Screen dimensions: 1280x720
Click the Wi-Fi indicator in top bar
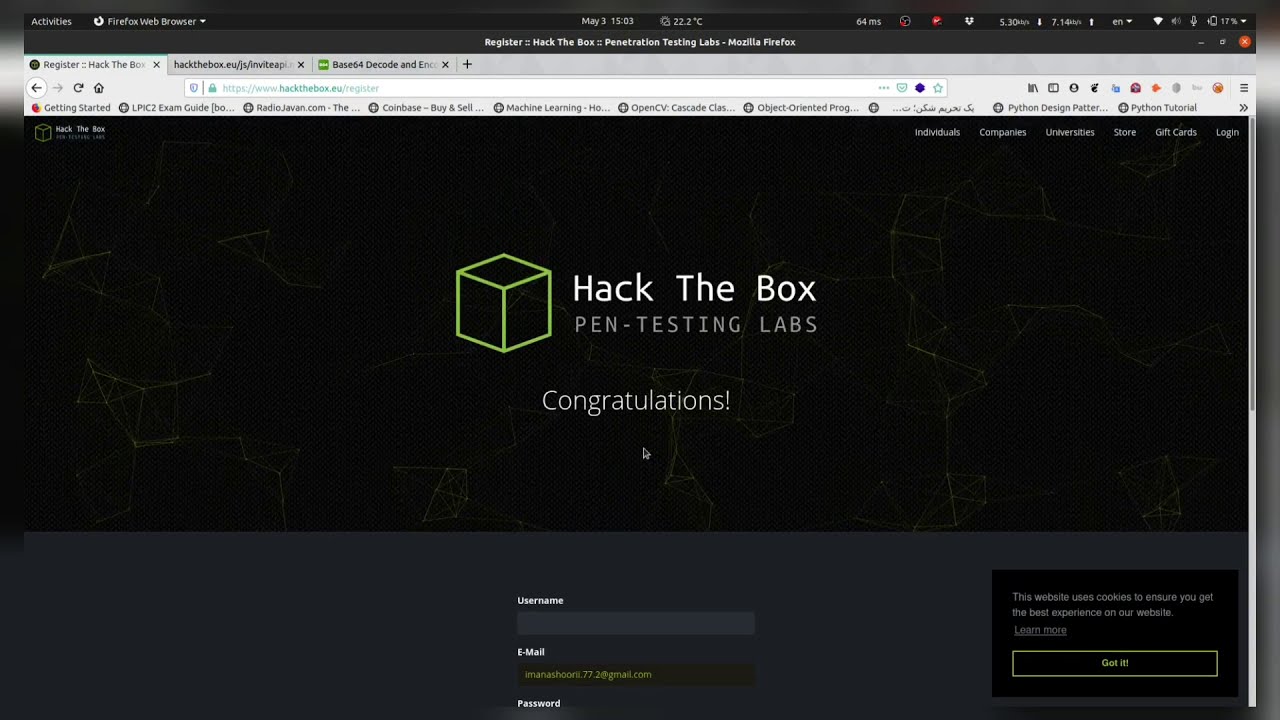tap(1158, 21)
